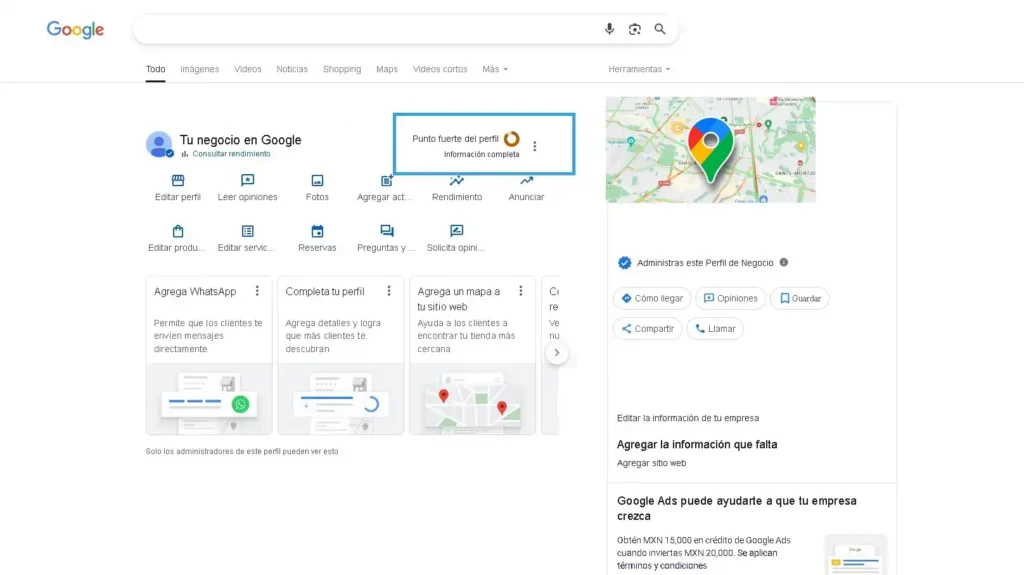Viewport: 1024px width, 575px height.
Task: Open Google Lens image search icon
Action: tap(634, 29)
